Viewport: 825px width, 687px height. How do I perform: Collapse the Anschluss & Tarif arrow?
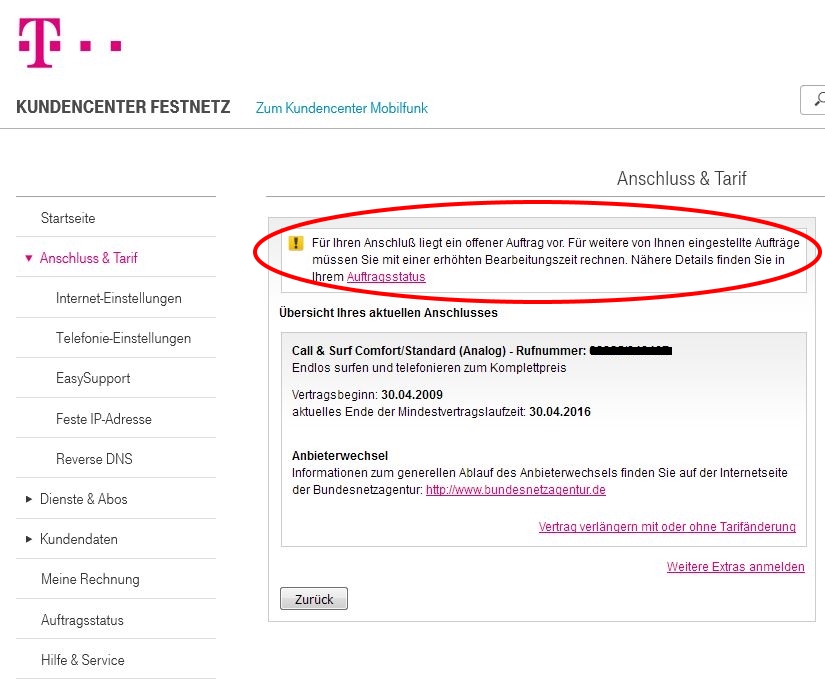point(29,258)
